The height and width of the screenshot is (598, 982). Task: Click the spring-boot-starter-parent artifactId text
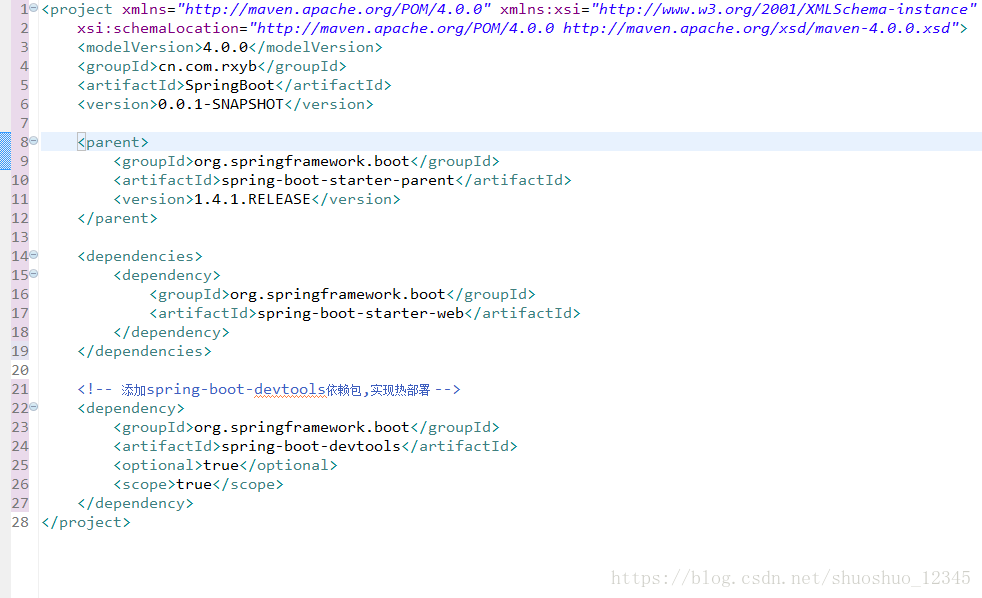coord(338,180)
